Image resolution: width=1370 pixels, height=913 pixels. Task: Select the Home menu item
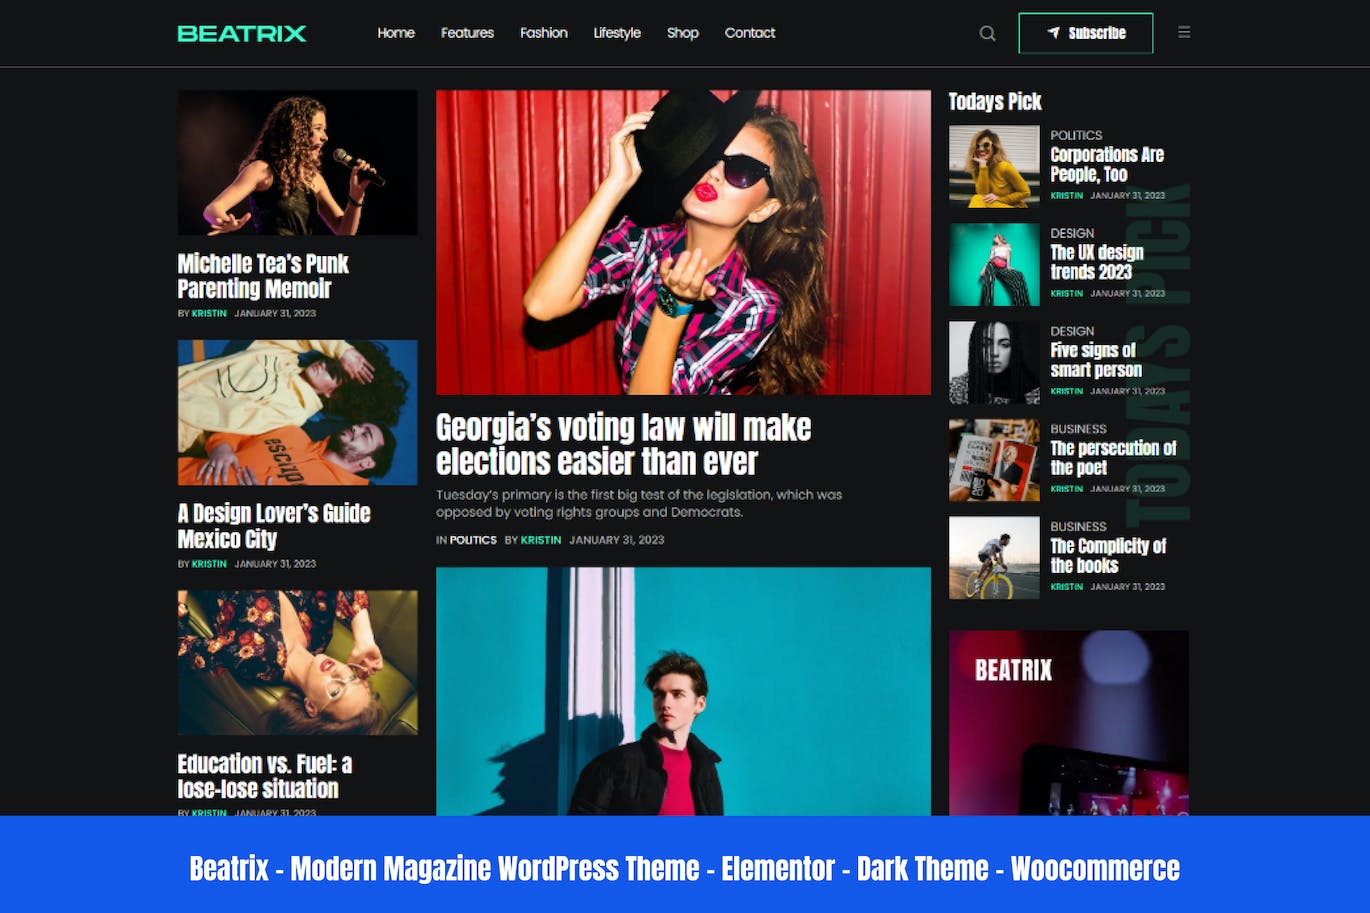pyautogui.click(x=396, y=33)
